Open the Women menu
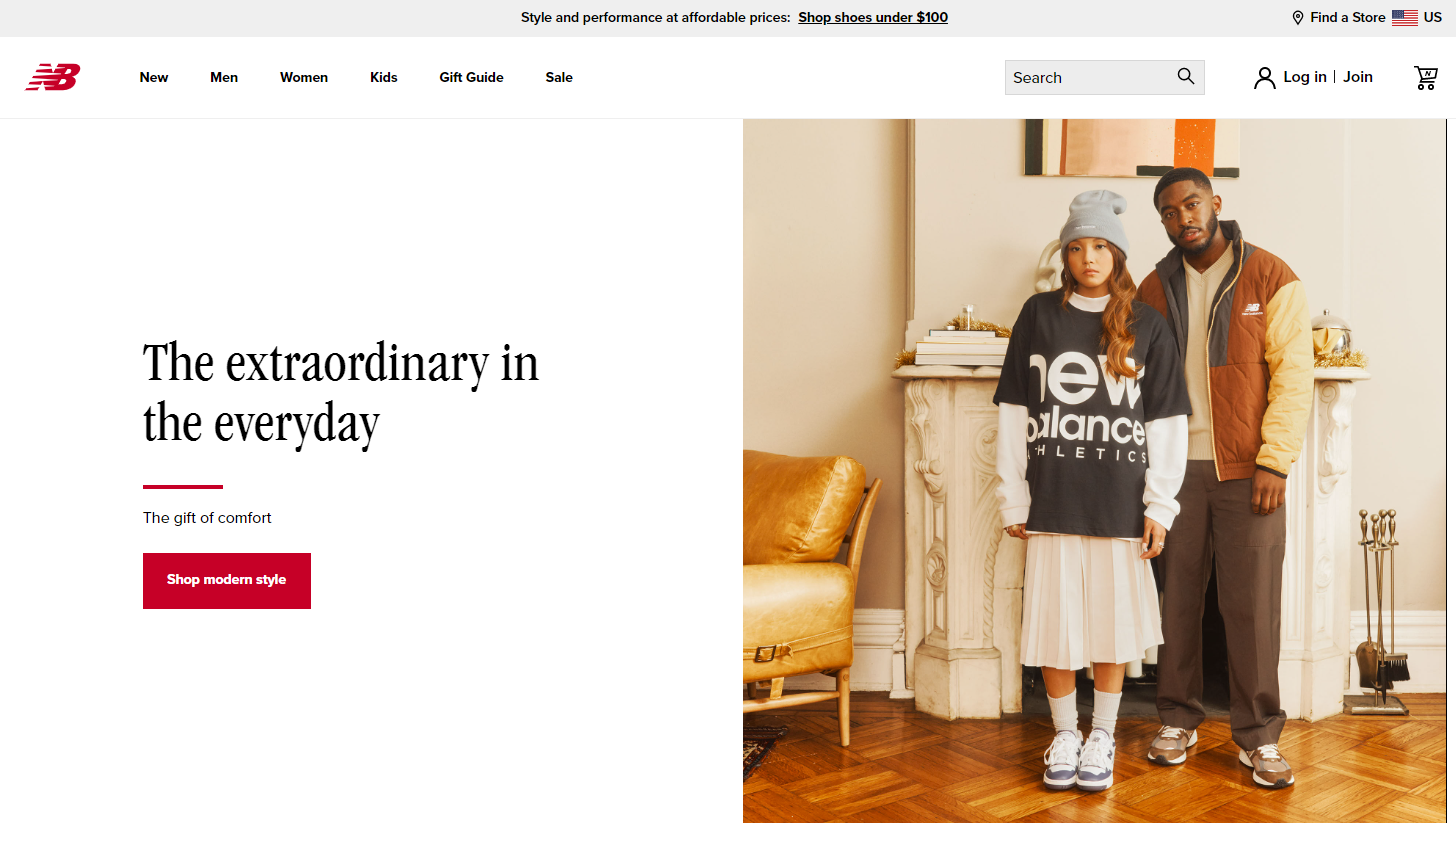 tap(304, 77)
